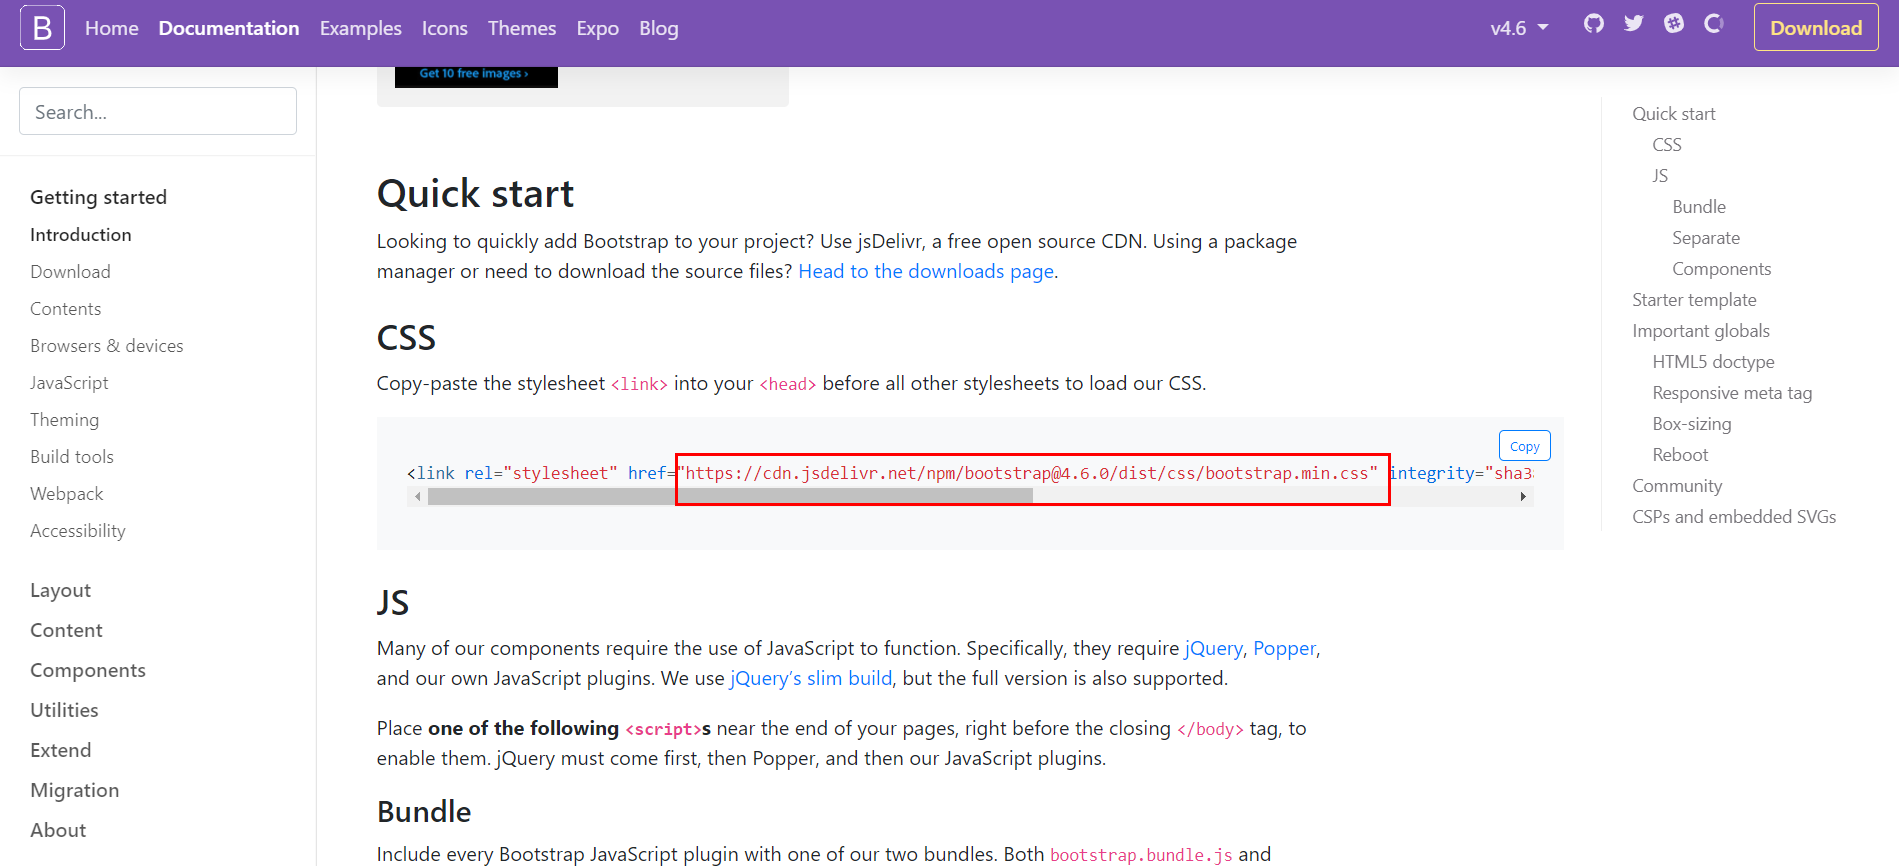
Task: Open Contents in the sidebar
Action: (x=66, y=308)
